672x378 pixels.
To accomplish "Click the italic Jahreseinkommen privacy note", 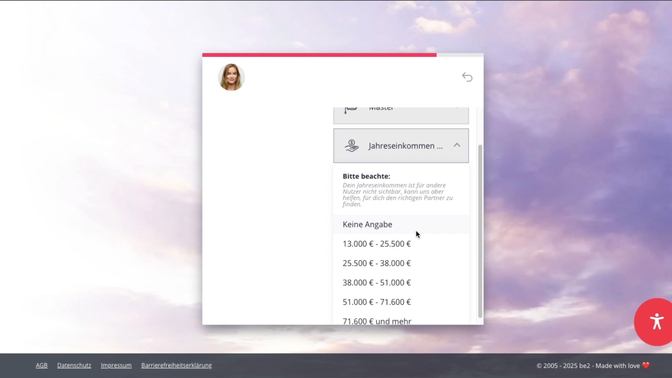I will click(x=398, y=195).
